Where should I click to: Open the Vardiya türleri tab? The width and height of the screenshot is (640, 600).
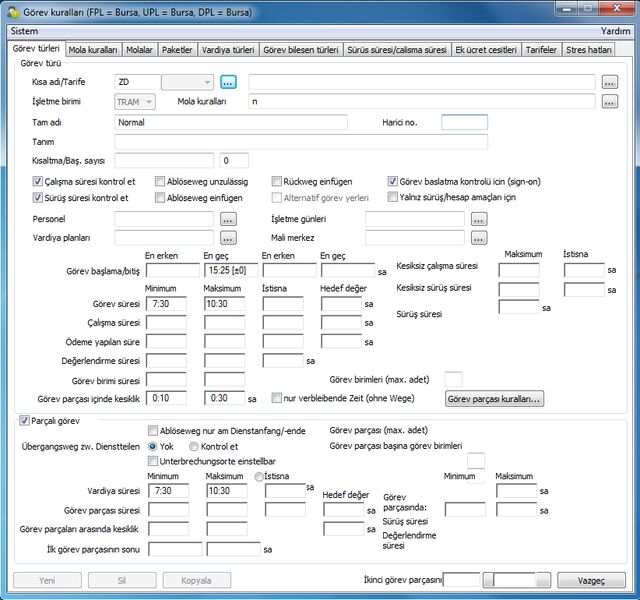point(228,50)
